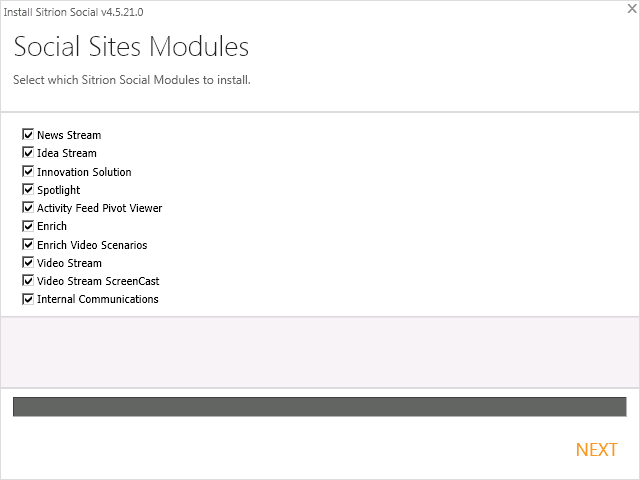The height and width of the screenshot is (480, 640).
Task: Uncheck the Internal Communications checkbox
Action: (x=28, y=299)
